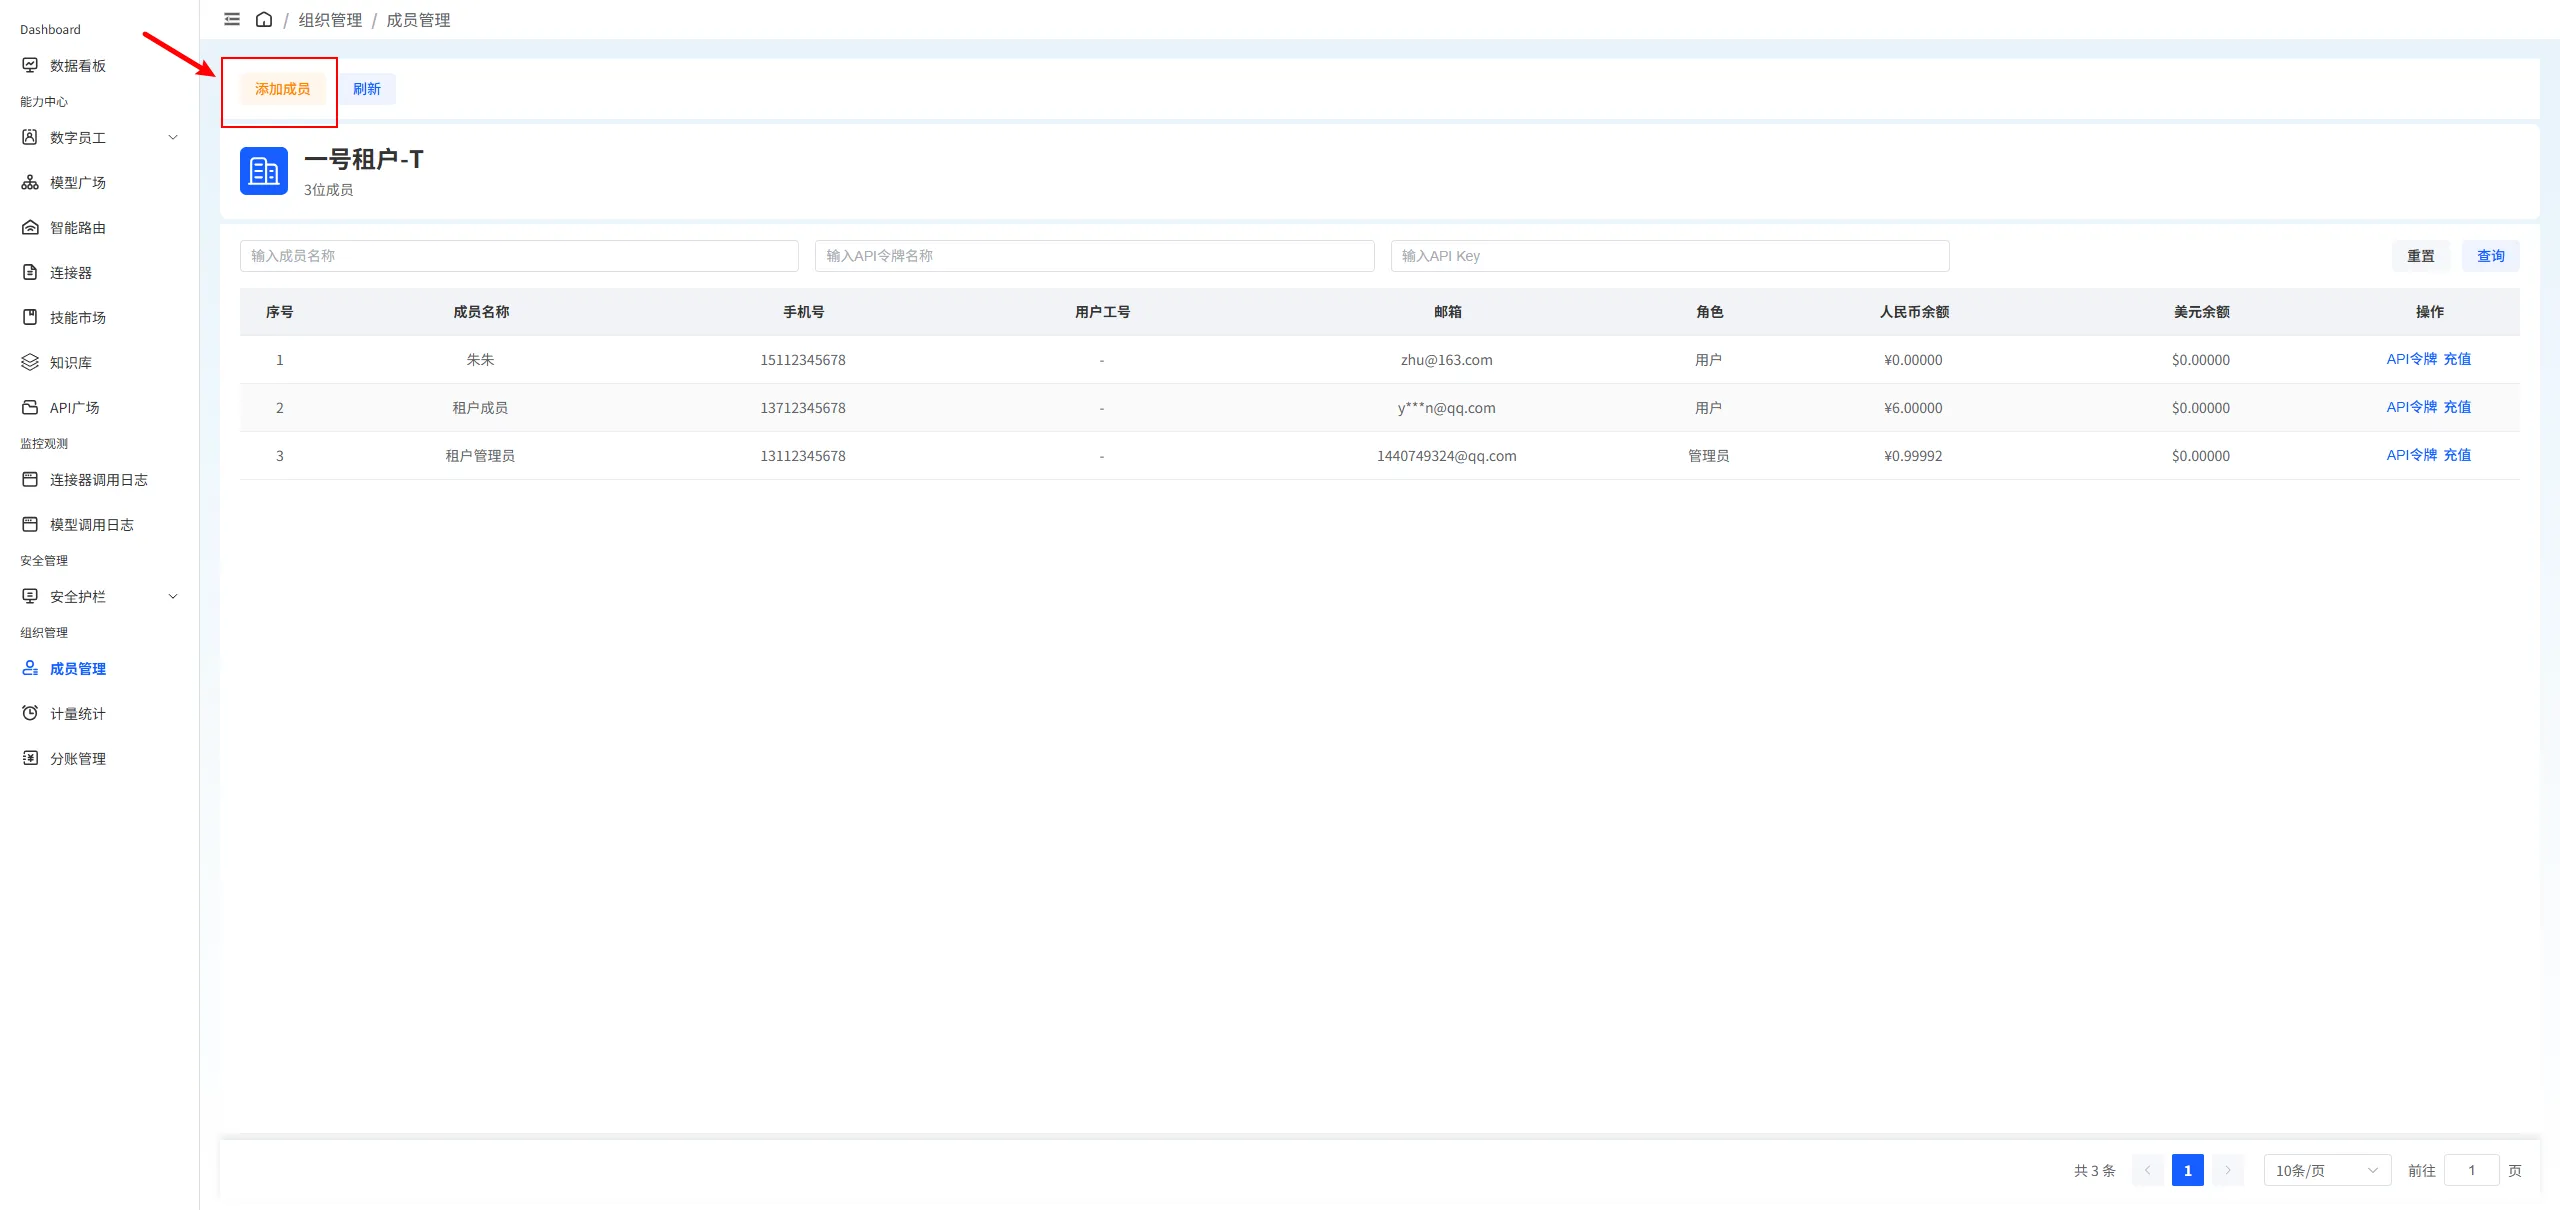The width and height of the screenshot is (2560, 1210).
Task: Click the 添加成员 button
Action: click(x=282, y=89)
